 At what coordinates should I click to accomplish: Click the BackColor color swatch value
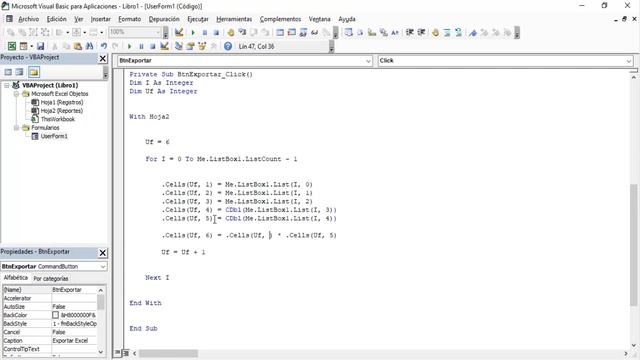[56, 315]
